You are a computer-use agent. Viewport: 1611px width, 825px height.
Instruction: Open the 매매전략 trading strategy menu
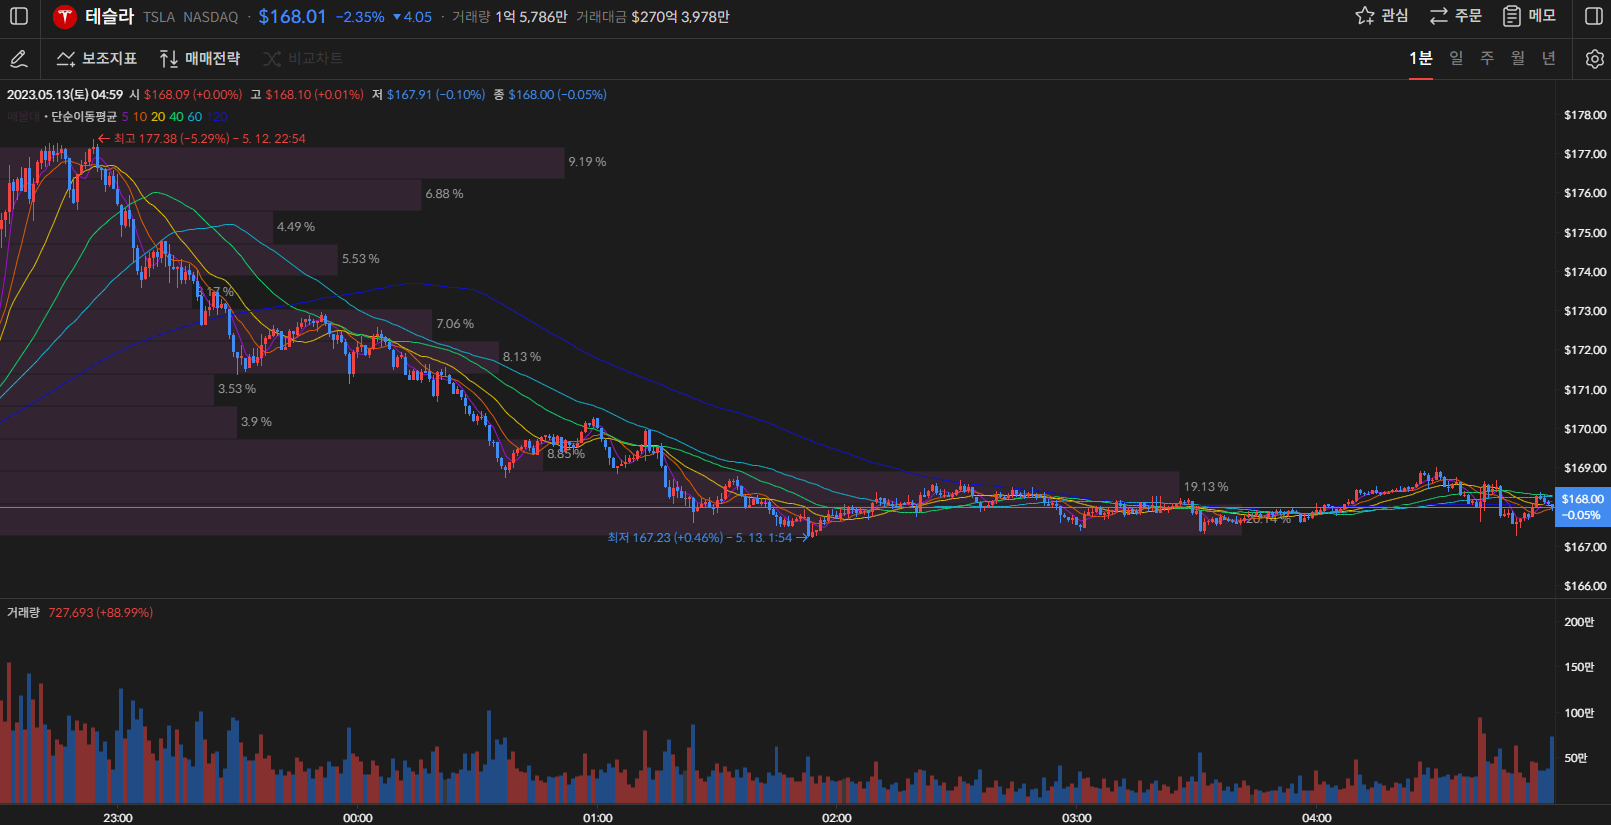(x=200, y=59)
